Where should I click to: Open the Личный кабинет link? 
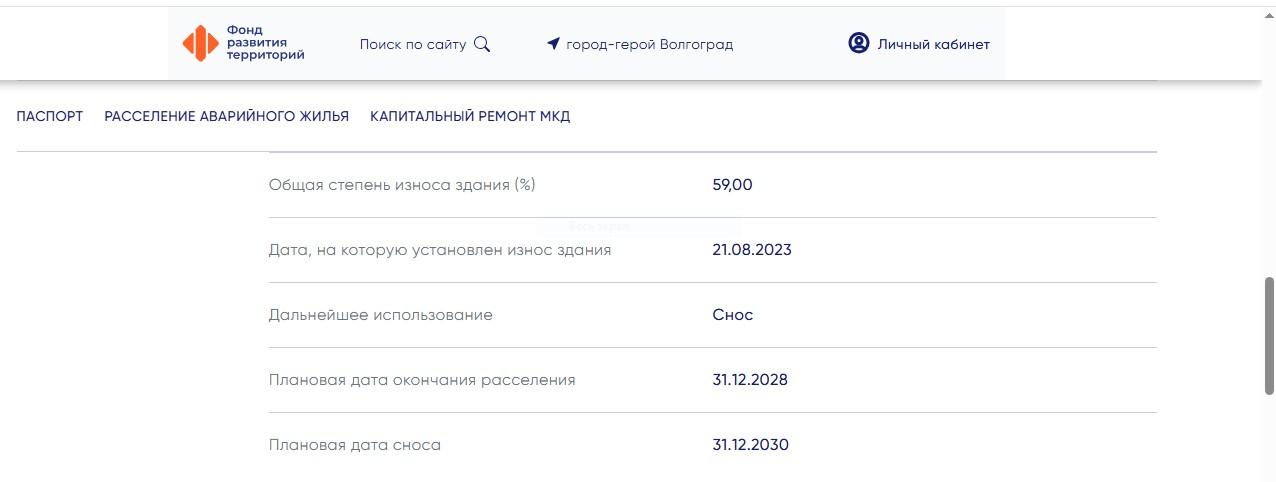[933, 44]
